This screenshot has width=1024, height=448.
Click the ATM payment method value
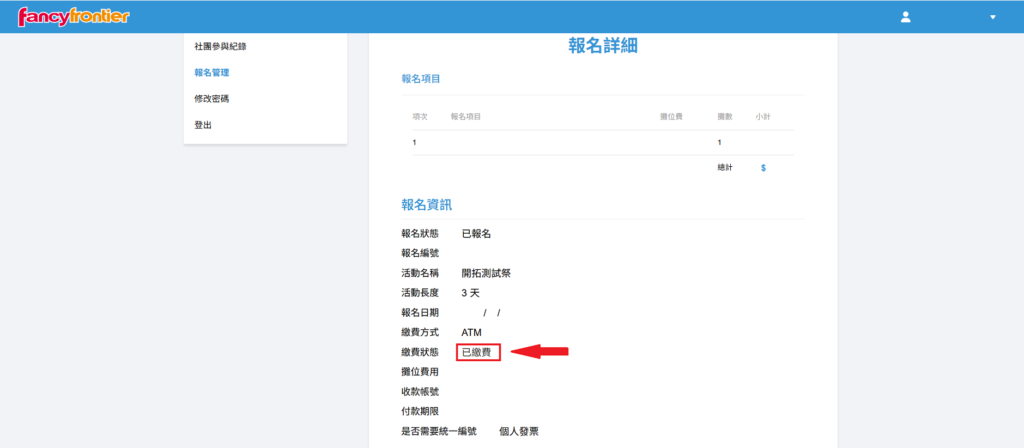[x=471, y=331]
